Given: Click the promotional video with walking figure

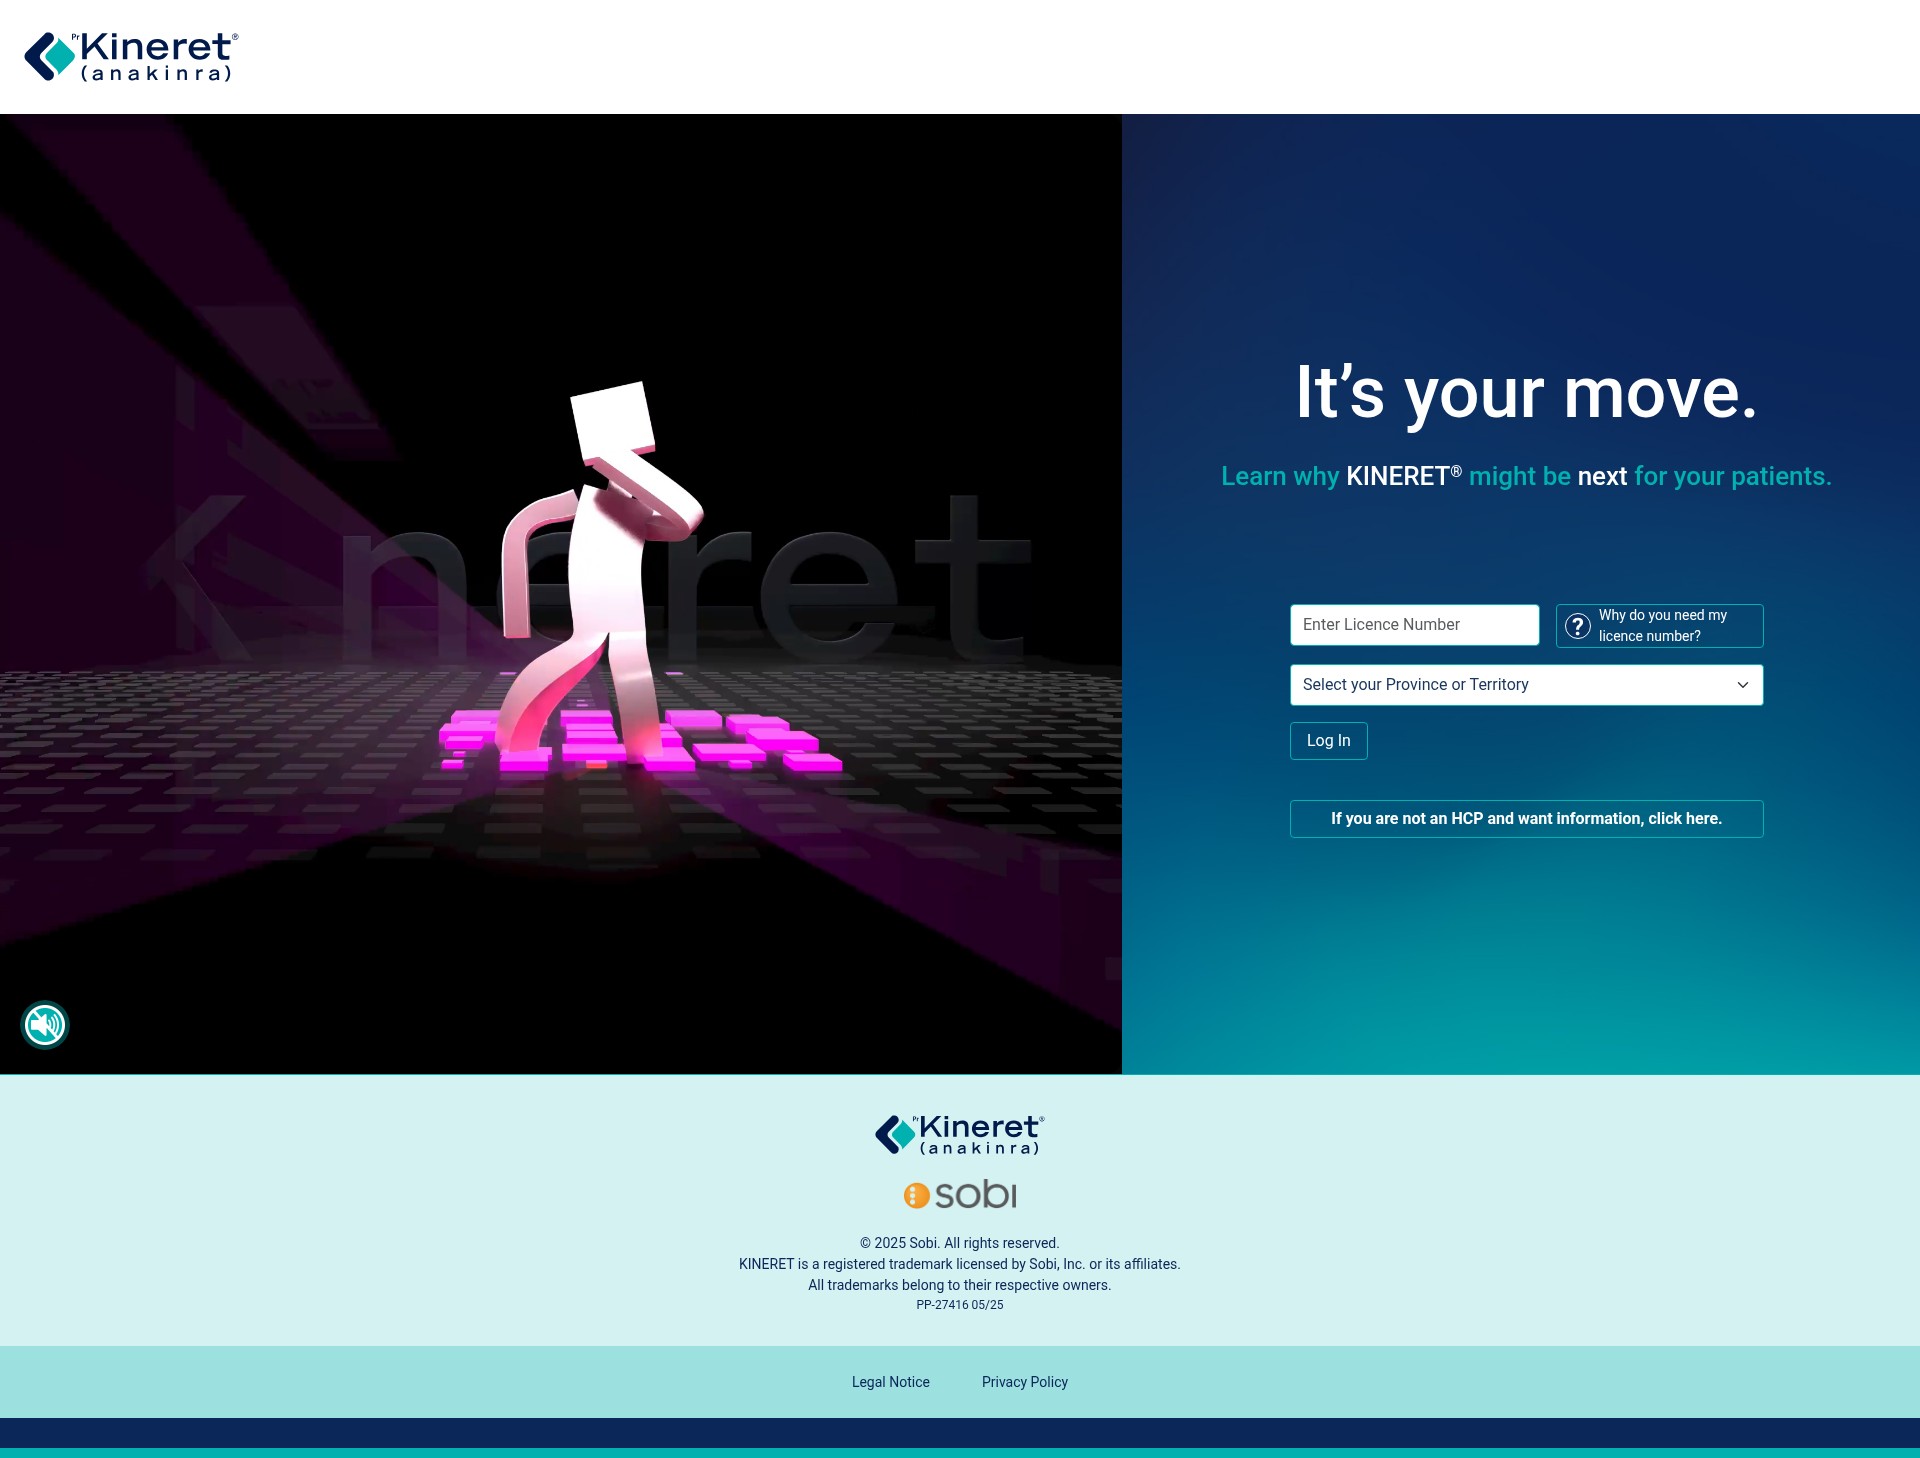Looking at the screenshot, I should (x=561, y=594).
